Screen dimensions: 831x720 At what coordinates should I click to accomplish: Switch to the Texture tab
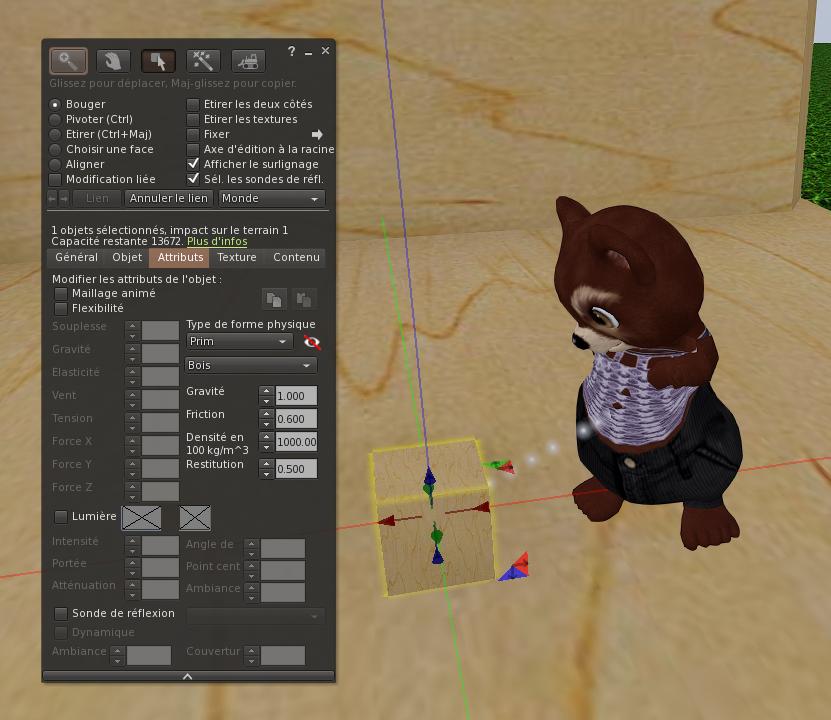pos(236,257)
